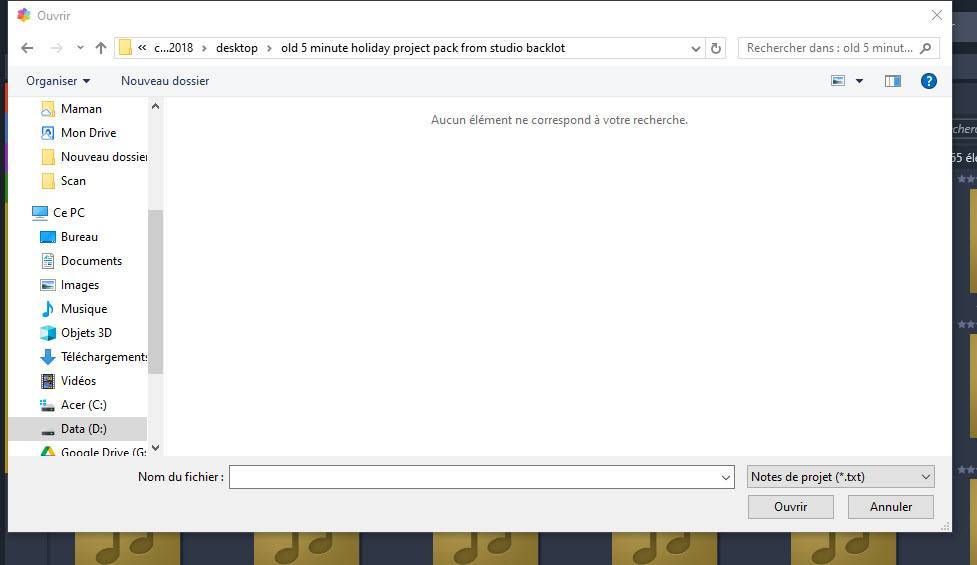
Task: Select the Maman folder in sidebar
Action: [x=81, y=109]
